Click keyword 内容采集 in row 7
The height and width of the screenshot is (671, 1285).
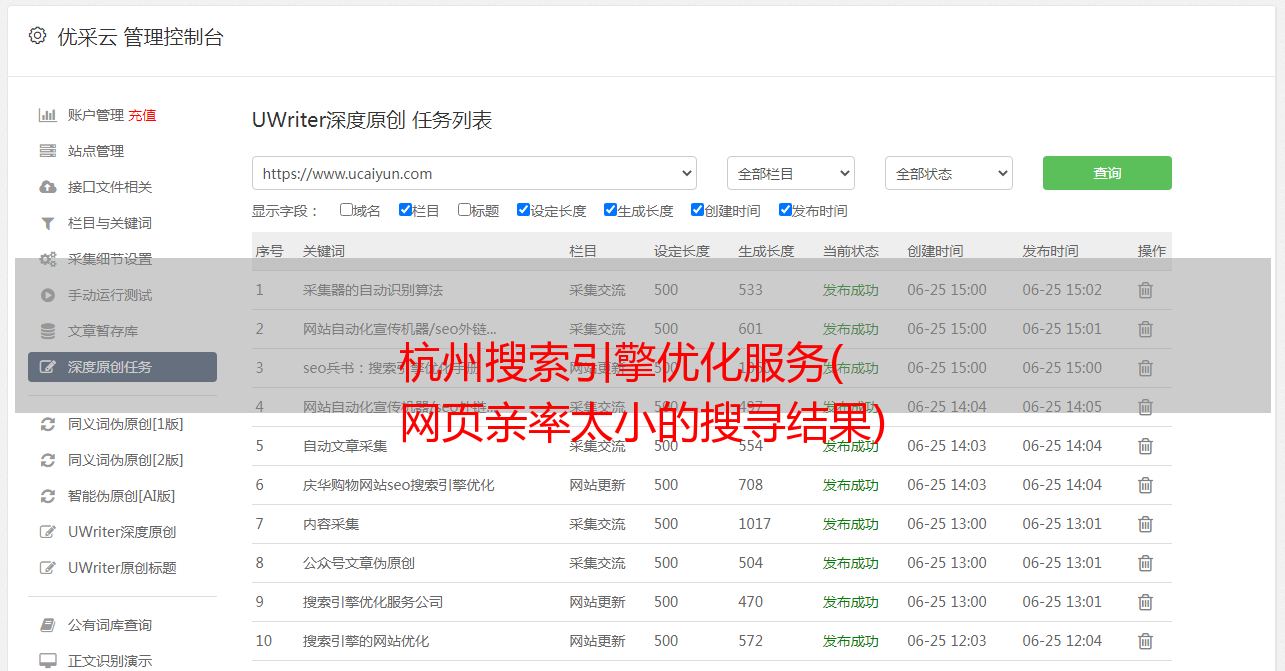click(331, 524)
